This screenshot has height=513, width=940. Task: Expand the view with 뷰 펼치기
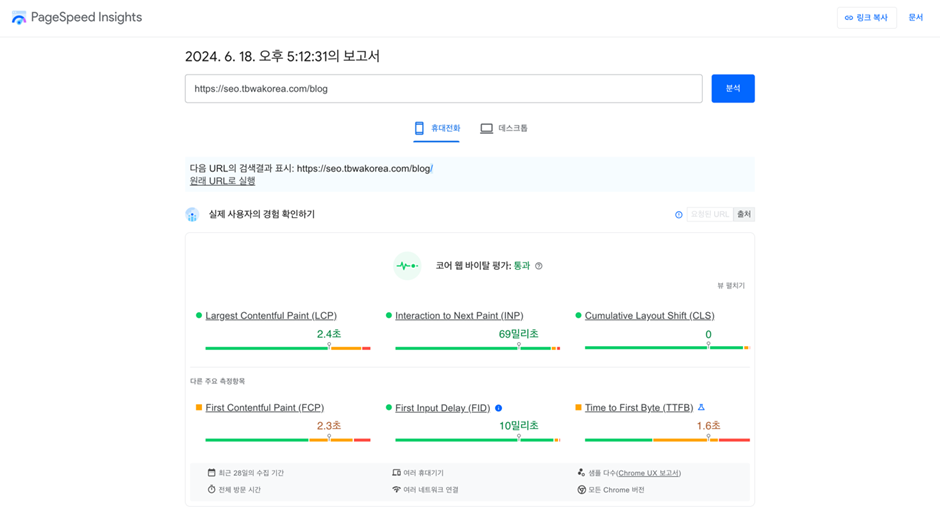[x=730, y=286]
